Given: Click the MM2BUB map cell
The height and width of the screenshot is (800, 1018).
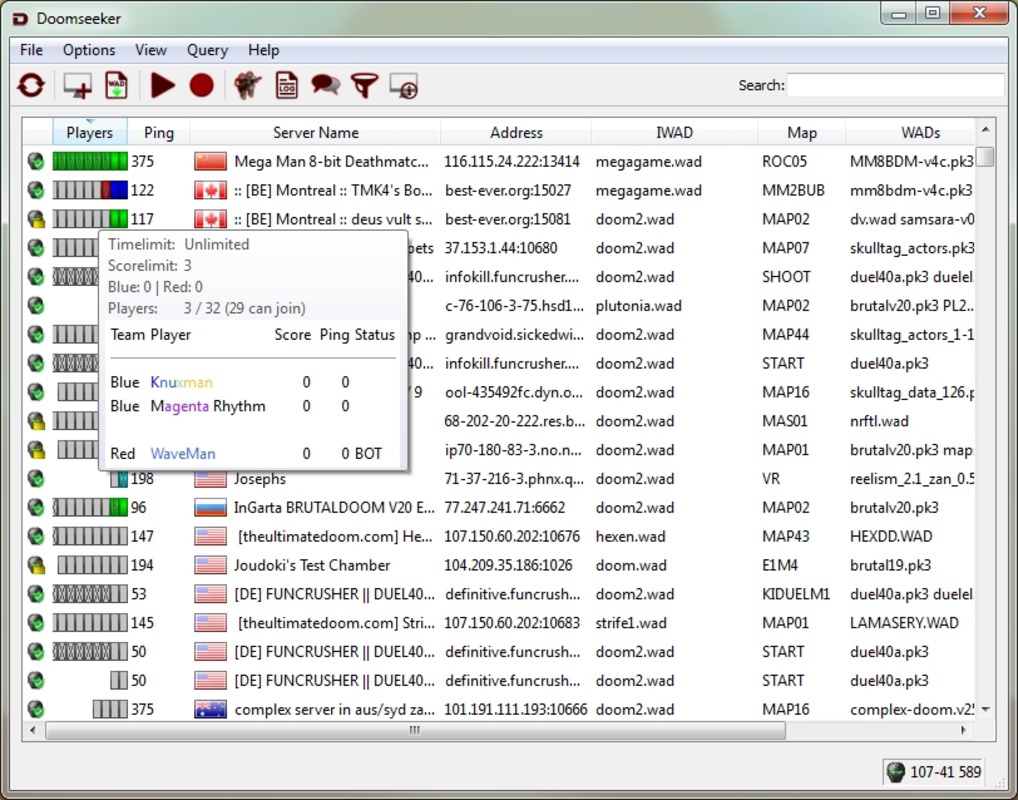Looking at the screenshot, I should [793, 190].
